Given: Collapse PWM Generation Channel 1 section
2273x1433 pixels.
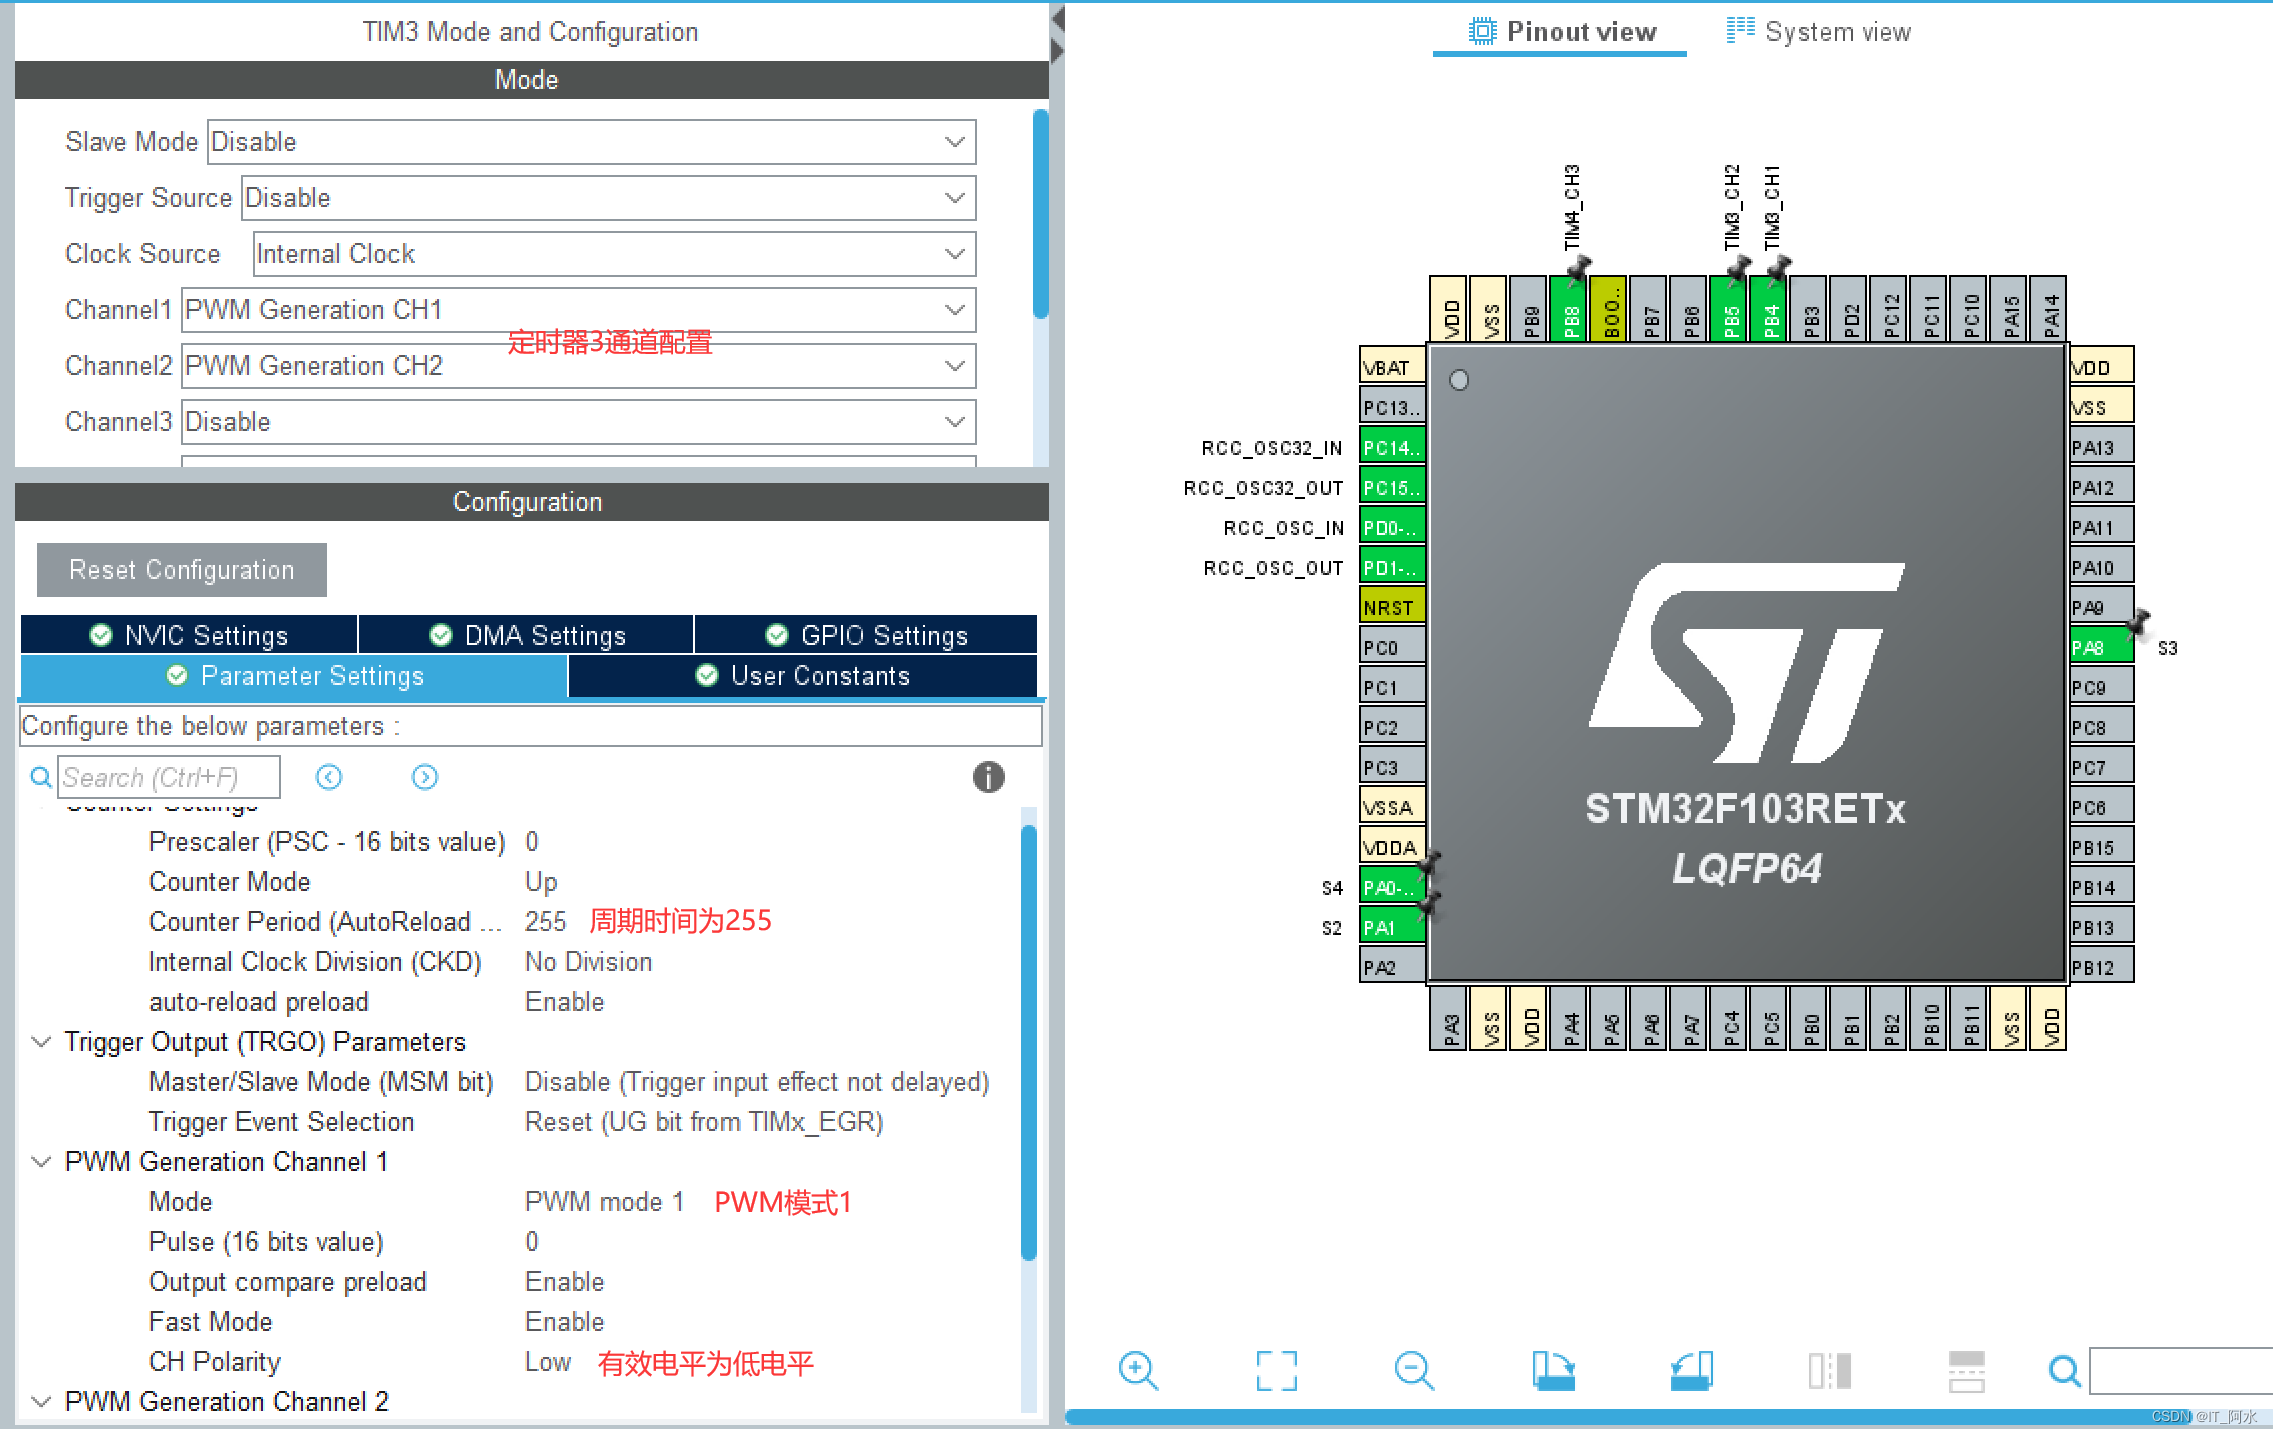Looking at the screenshot, I should 41,1161.
